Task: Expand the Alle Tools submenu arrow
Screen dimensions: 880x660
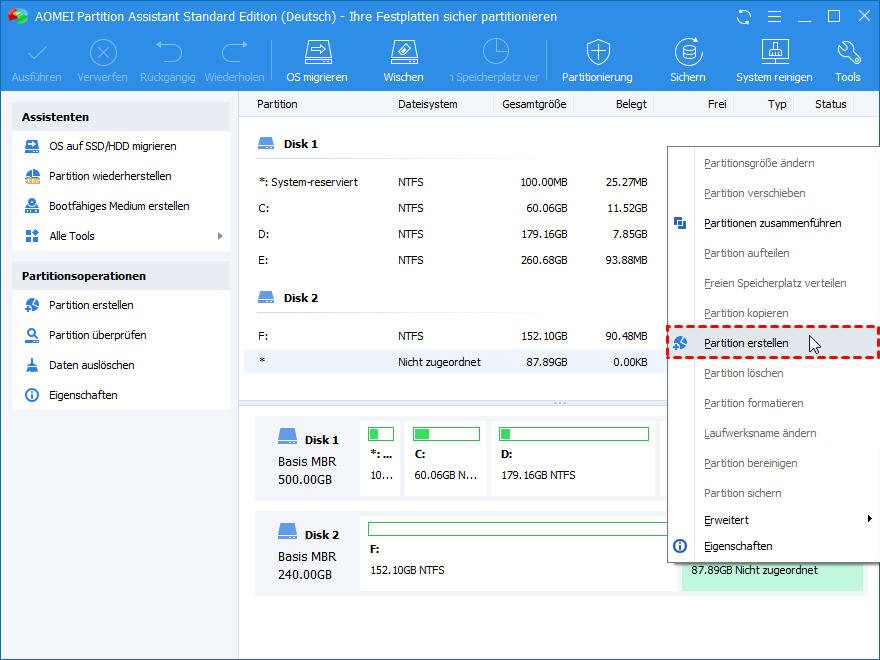Action: point(220,236)
